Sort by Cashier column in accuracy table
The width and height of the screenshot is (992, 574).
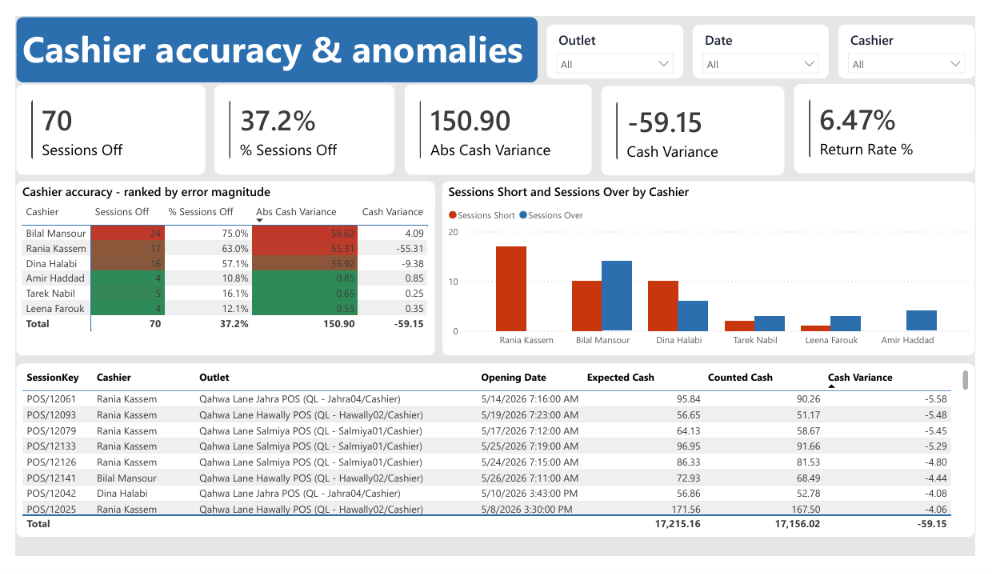coord(42,212)
